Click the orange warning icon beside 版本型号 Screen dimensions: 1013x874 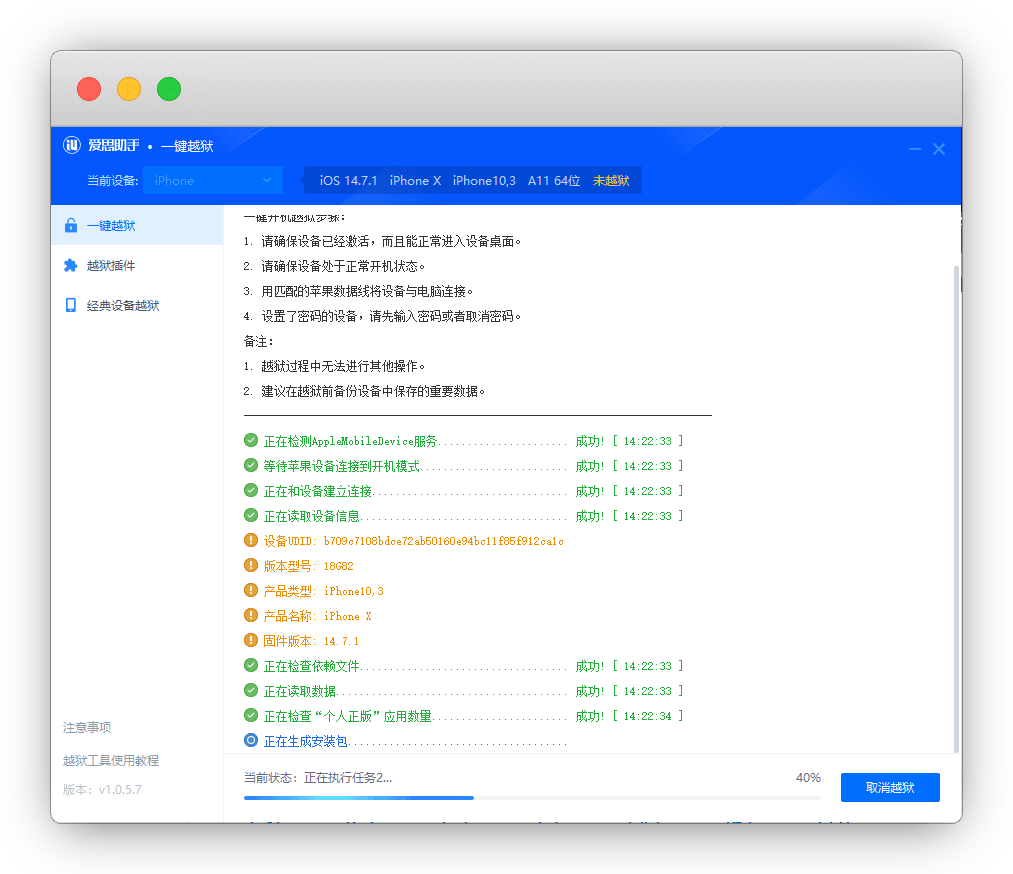click(x=251, y=565)
